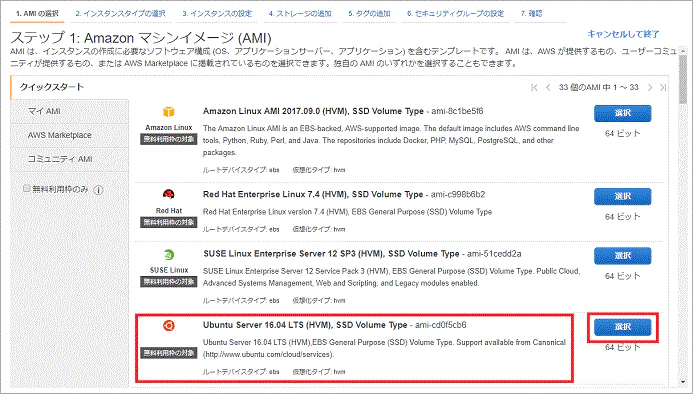Select Red Hat Enterprise Linux 7.4 AMI
This screenshot has width=693, height=394.
point(622,196)
